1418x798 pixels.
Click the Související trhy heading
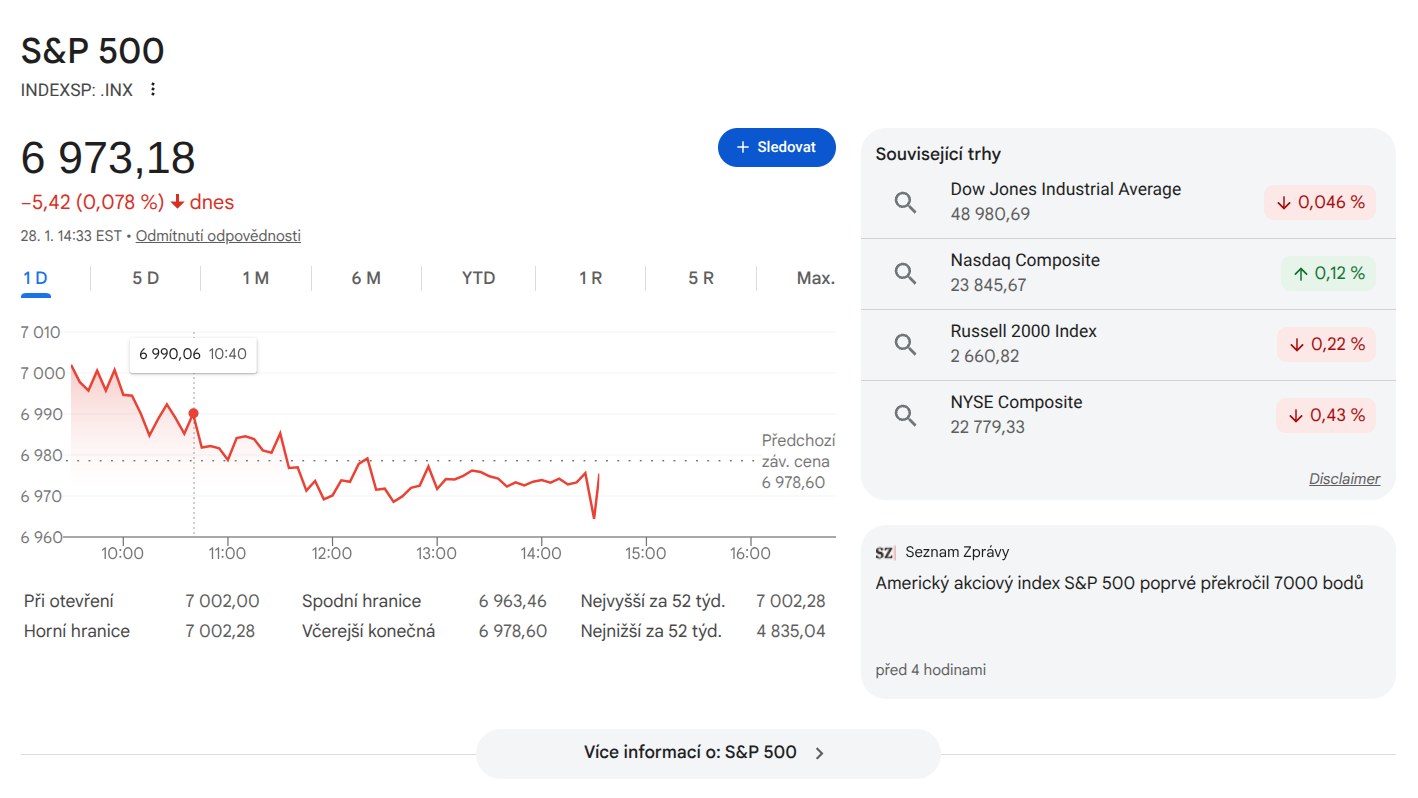click(x=938, y=154)
